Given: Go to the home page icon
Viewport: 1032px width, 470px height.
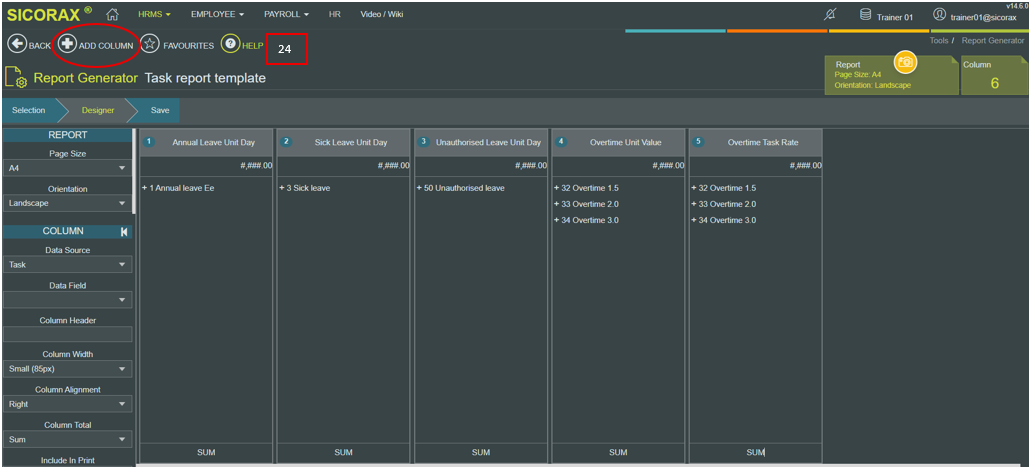Looking at the screenshot, I should click(112, 14).
